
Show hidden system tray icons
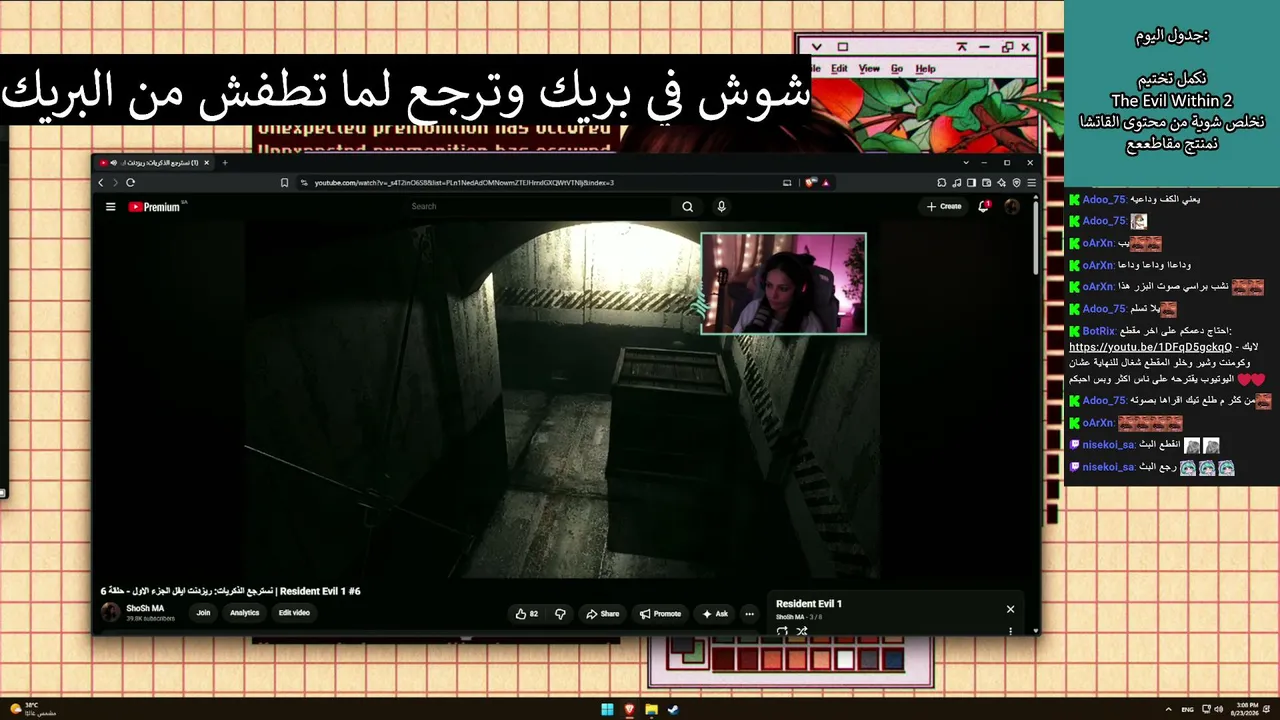[x=1171, y=709]
